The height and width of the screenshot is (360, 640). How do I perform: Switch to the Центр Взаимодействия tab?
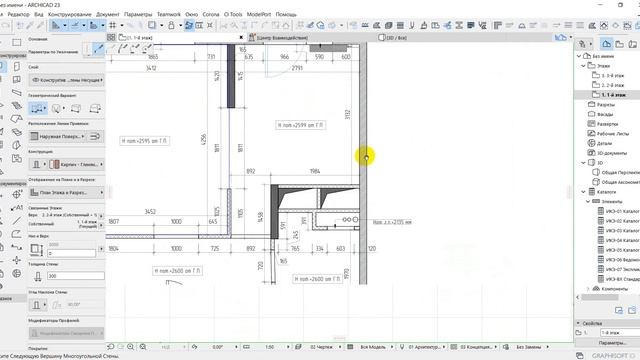pyautogui.click(x=278, y=37)
